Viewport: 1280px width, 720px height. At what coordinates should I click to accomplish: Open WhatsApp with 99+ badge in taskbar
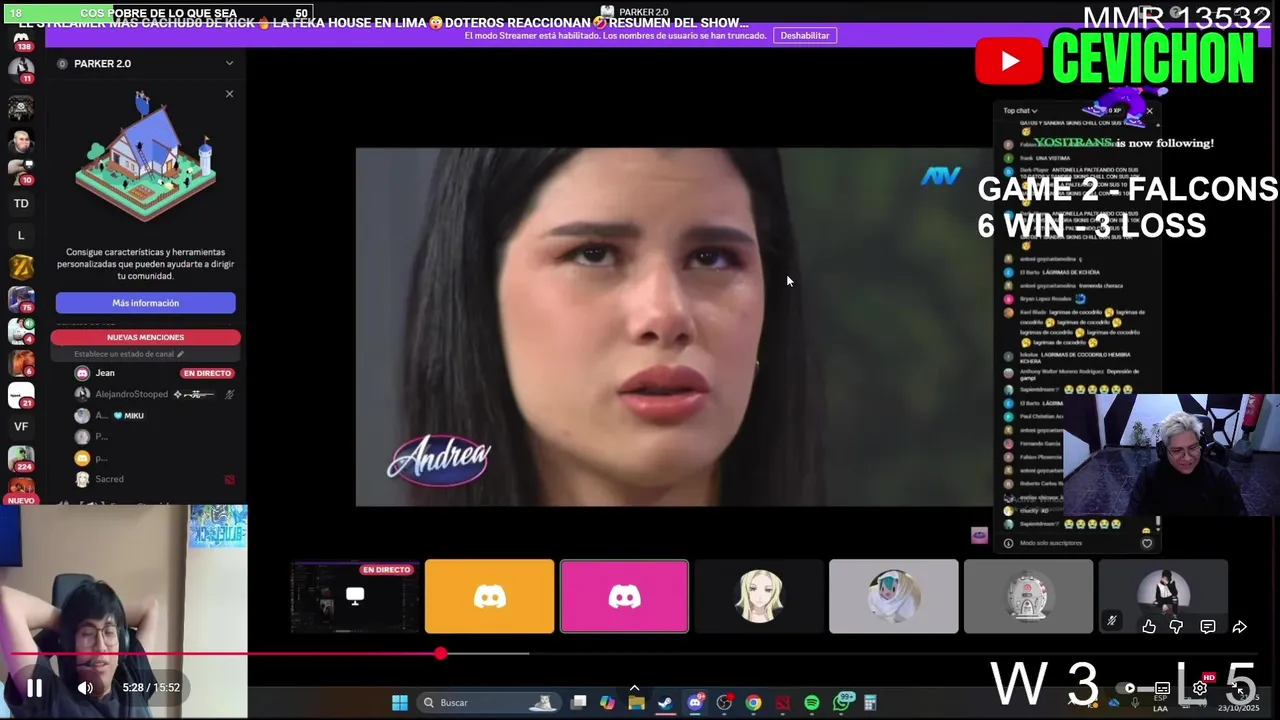(843, 703)
